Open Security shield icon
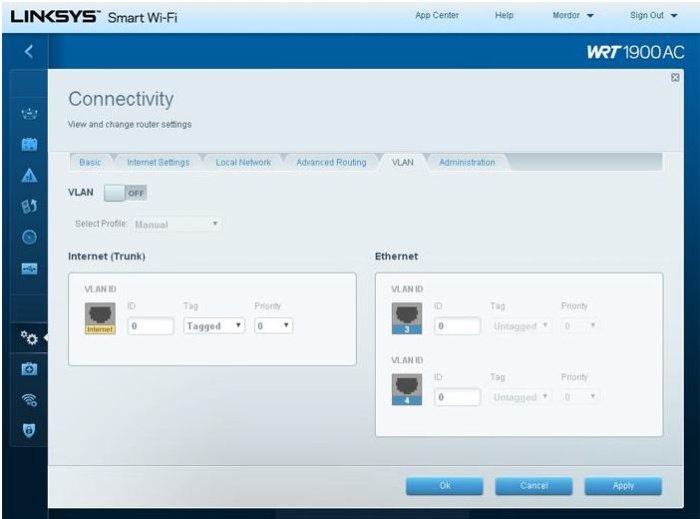Viewport: 700px width, 519px height. pyautogui.click(x=29, y=431)
